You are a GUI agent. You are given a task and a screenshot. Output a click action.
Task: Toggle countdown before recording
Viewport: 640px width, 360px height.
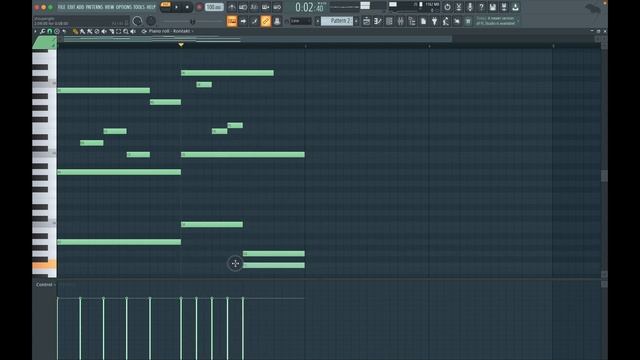click(254, 7)
